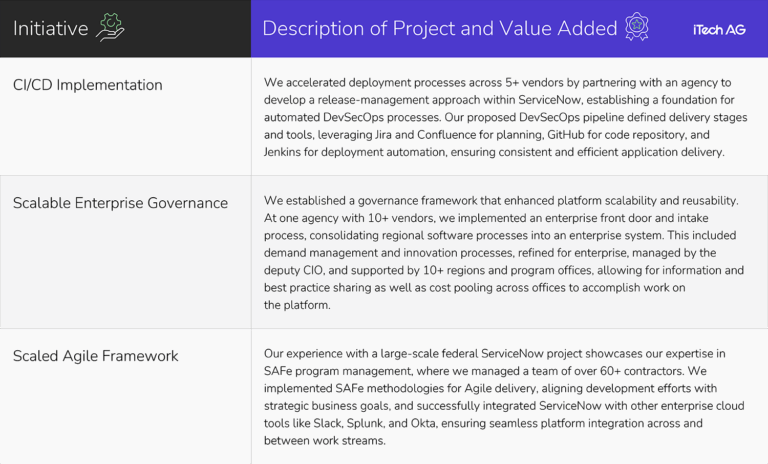Click the iTech AG logo
This screenshot has height=464, width=768.
[718, 30]
